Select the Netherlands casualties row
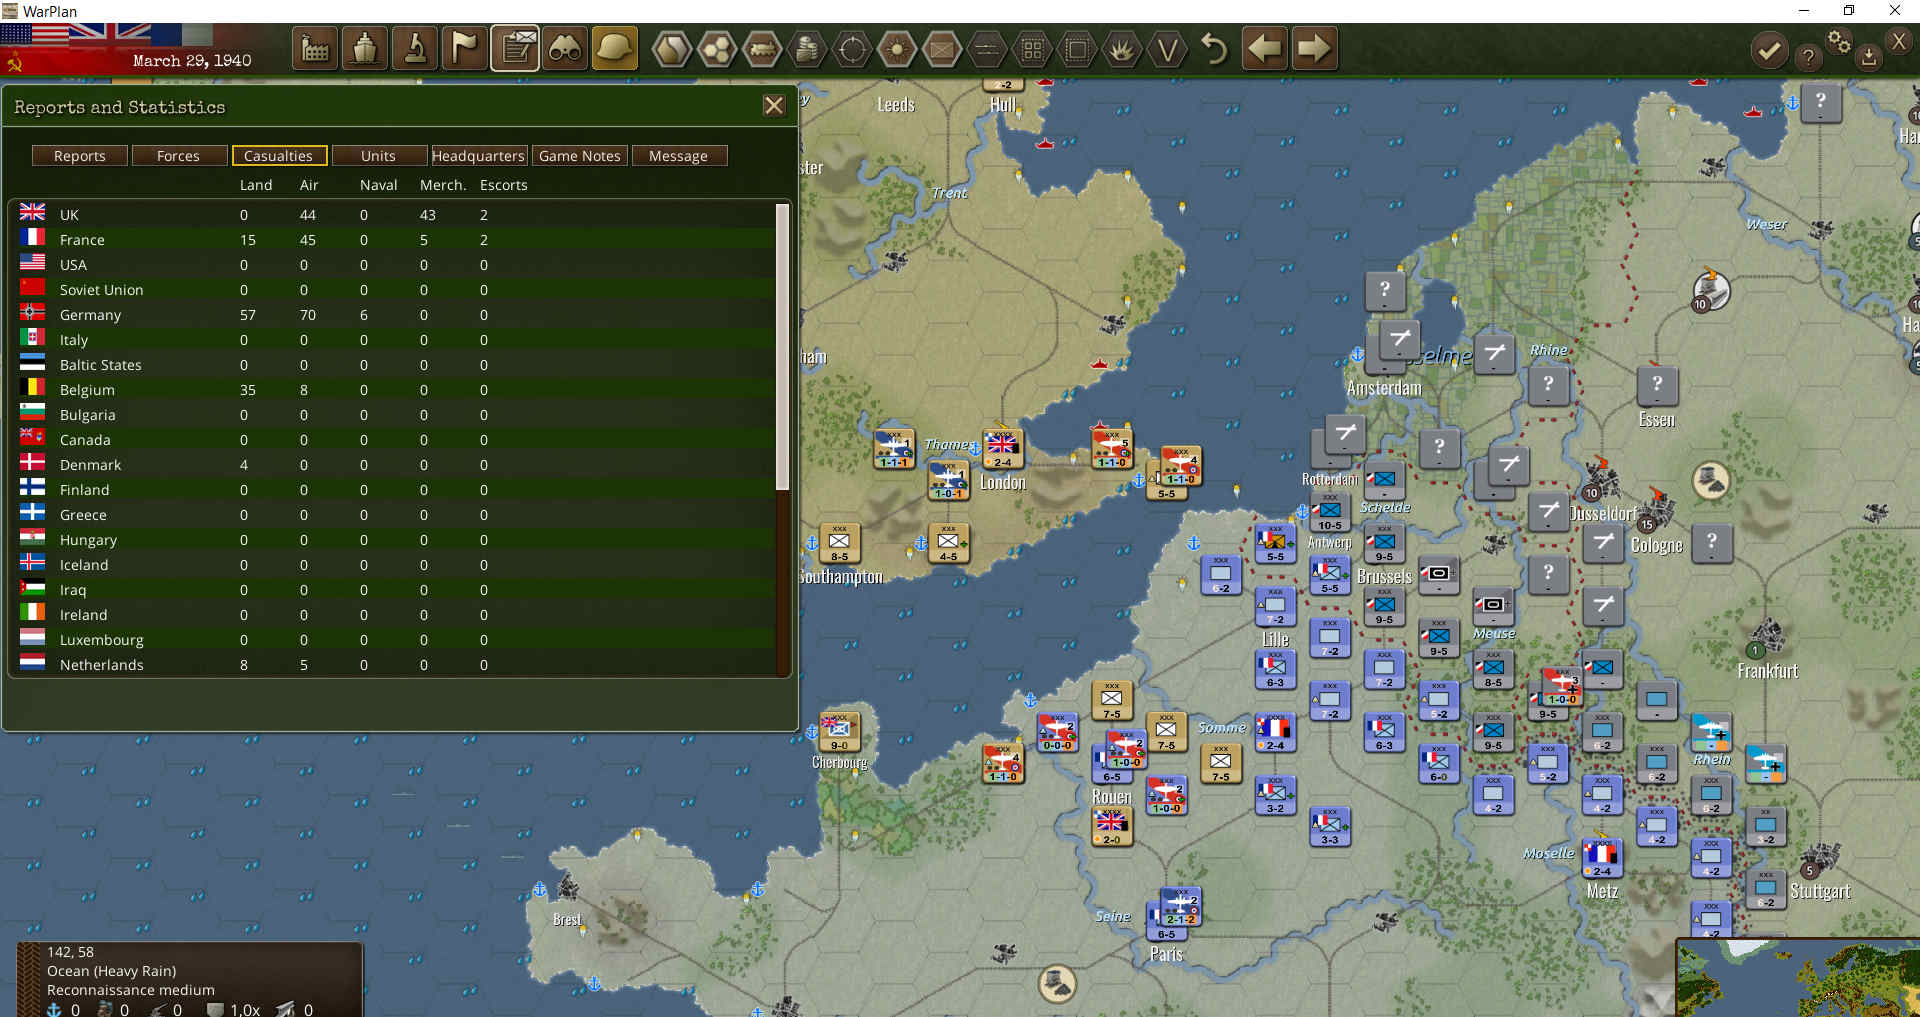The height and width of the screenshot is (1017, 1920). pos(394,665)
